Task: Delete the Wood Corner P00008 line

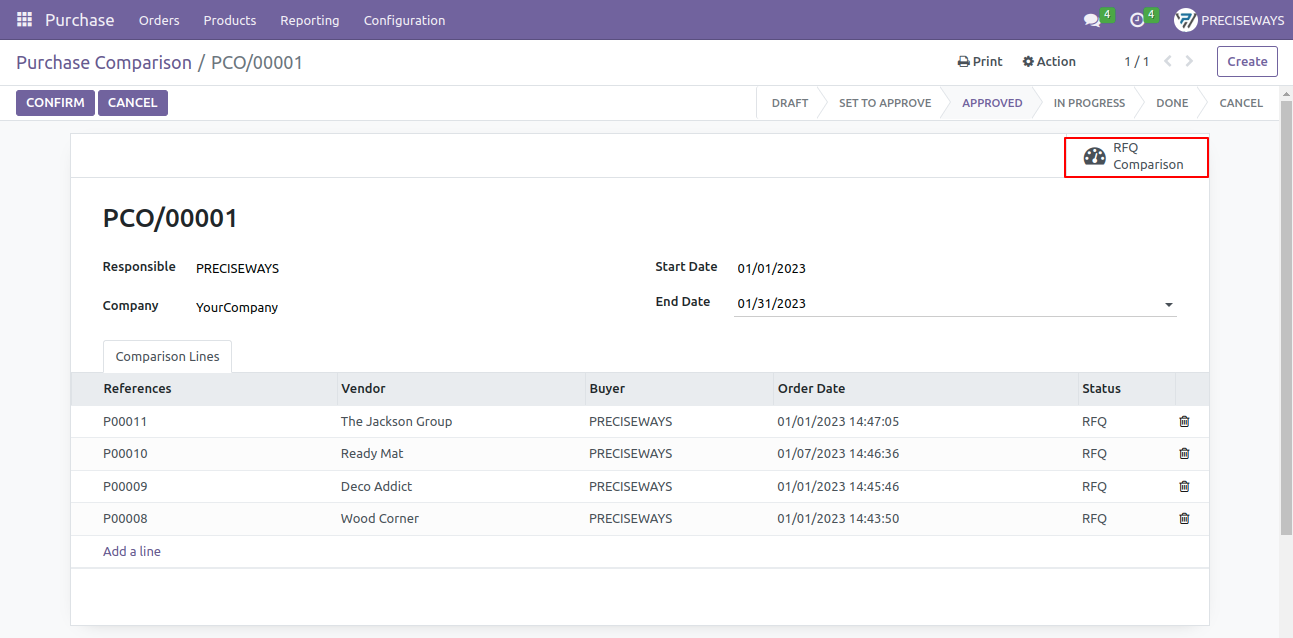Action: click(x=1184, y=518)
